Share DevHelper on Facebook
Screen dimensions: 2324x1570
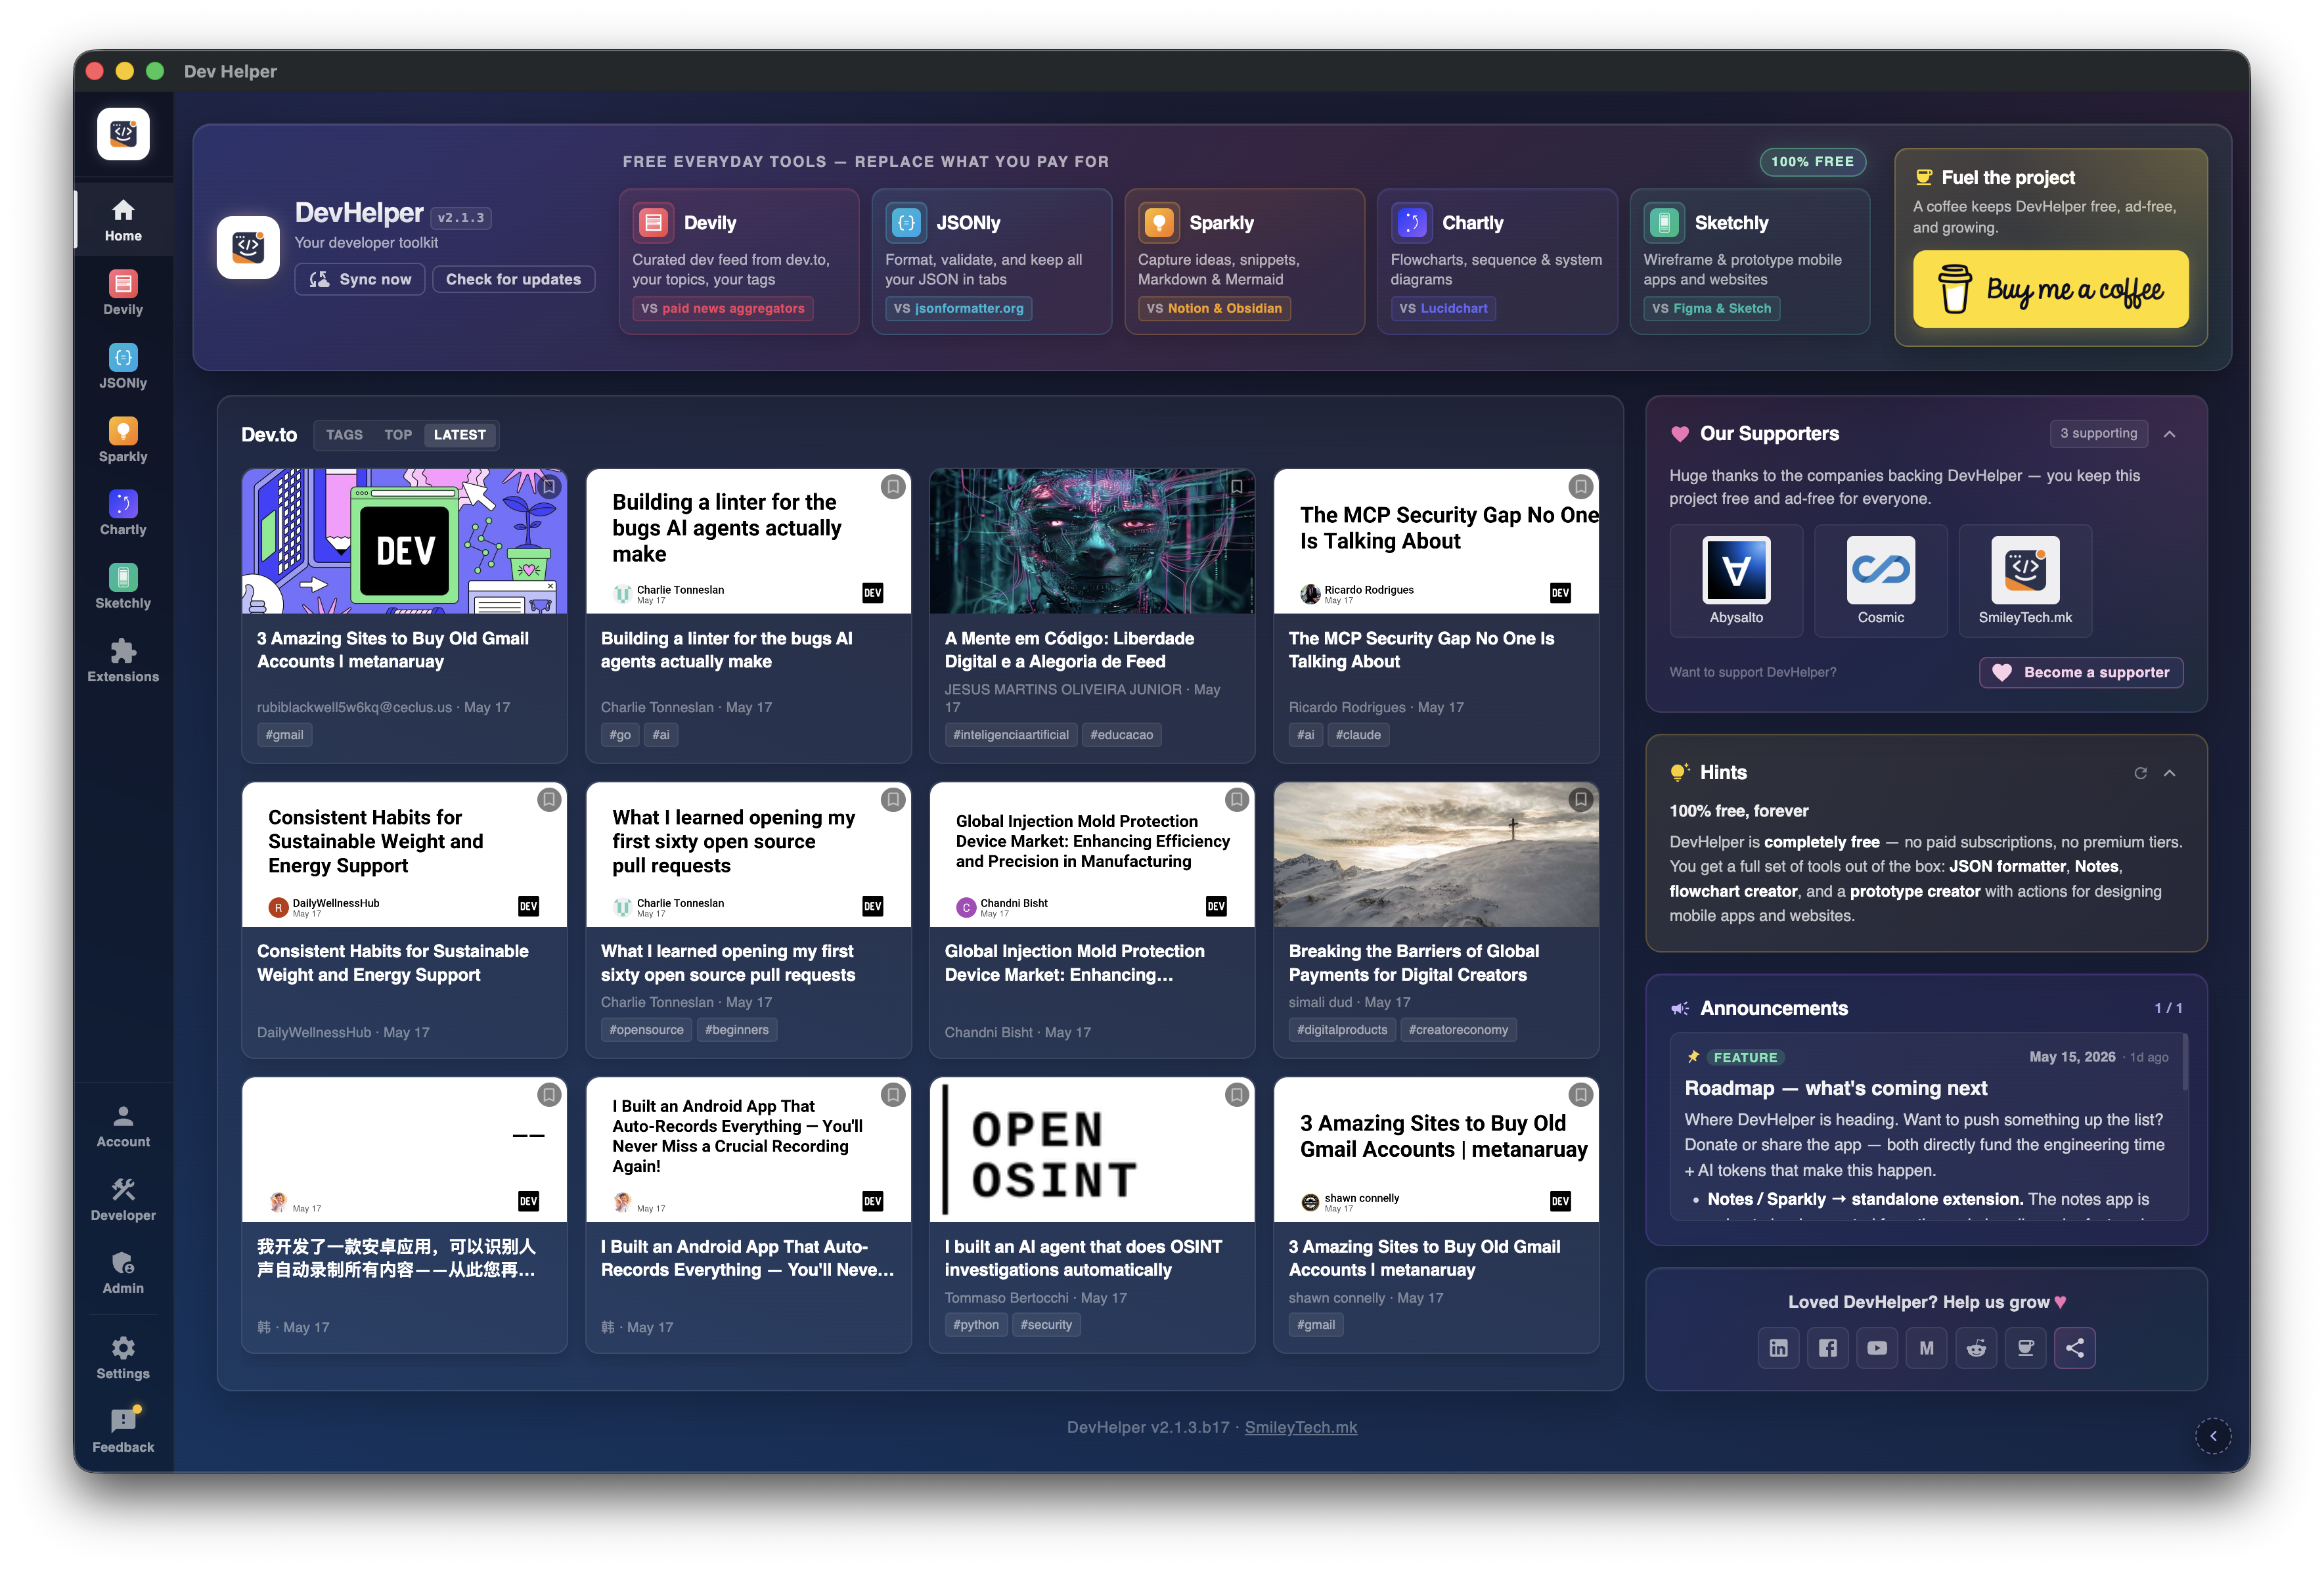1828,1348
